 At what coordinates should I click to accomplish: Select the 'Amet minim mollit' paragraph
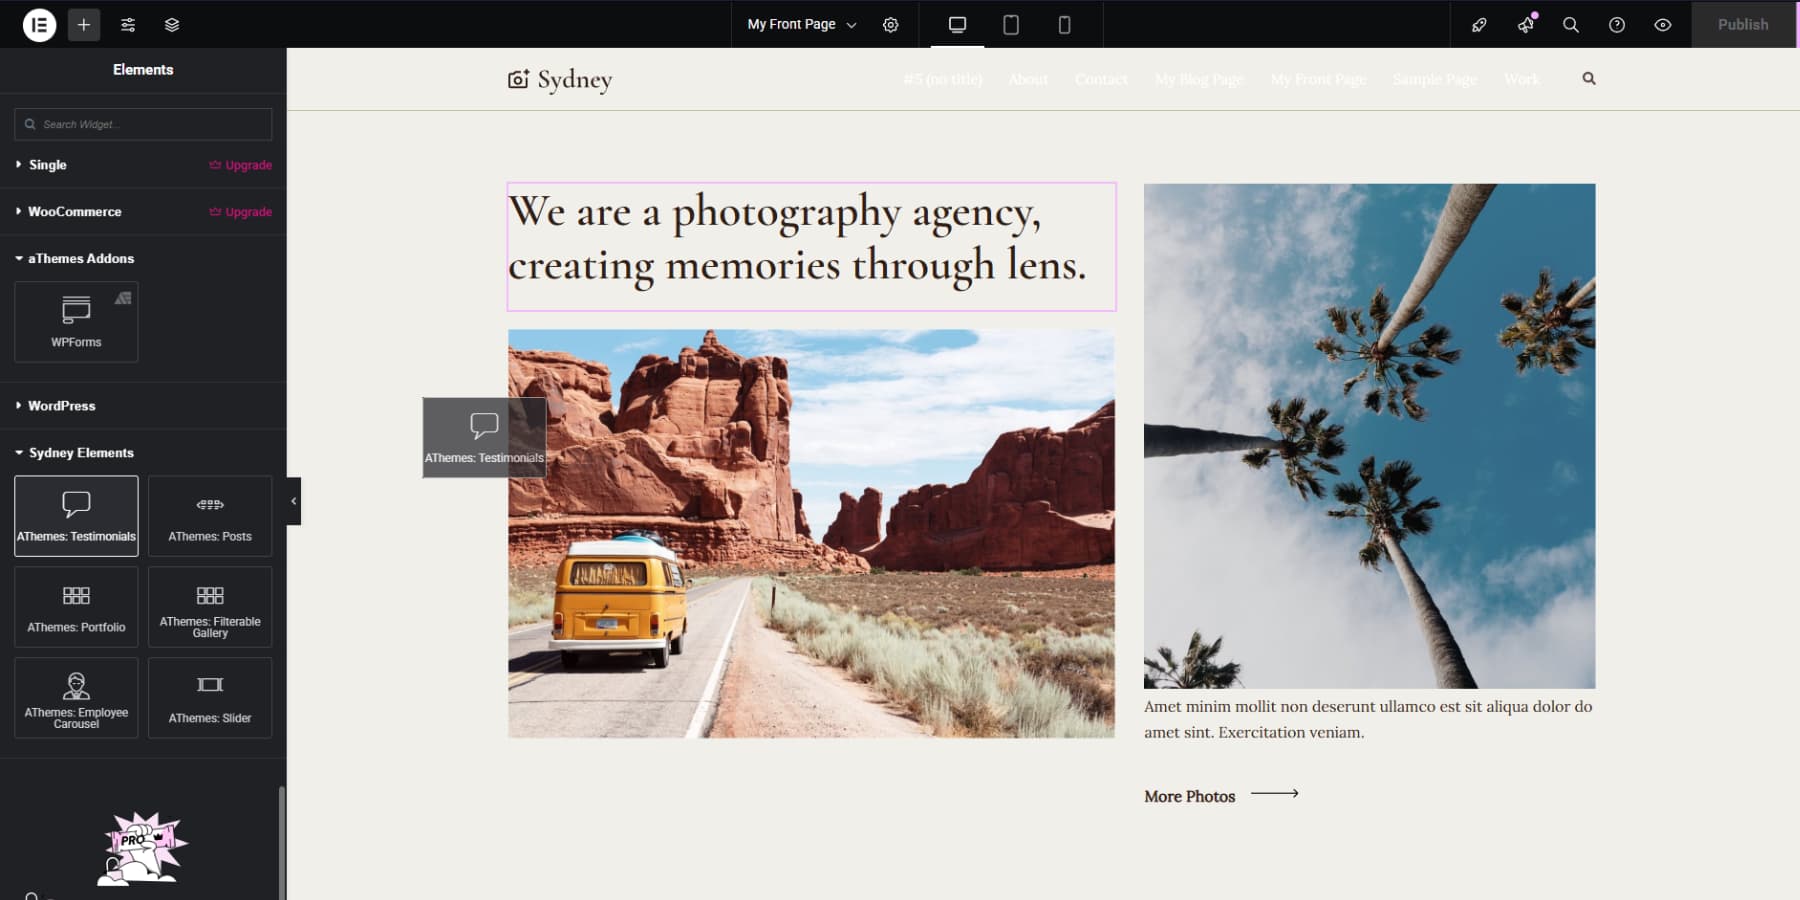(1368, 719)
